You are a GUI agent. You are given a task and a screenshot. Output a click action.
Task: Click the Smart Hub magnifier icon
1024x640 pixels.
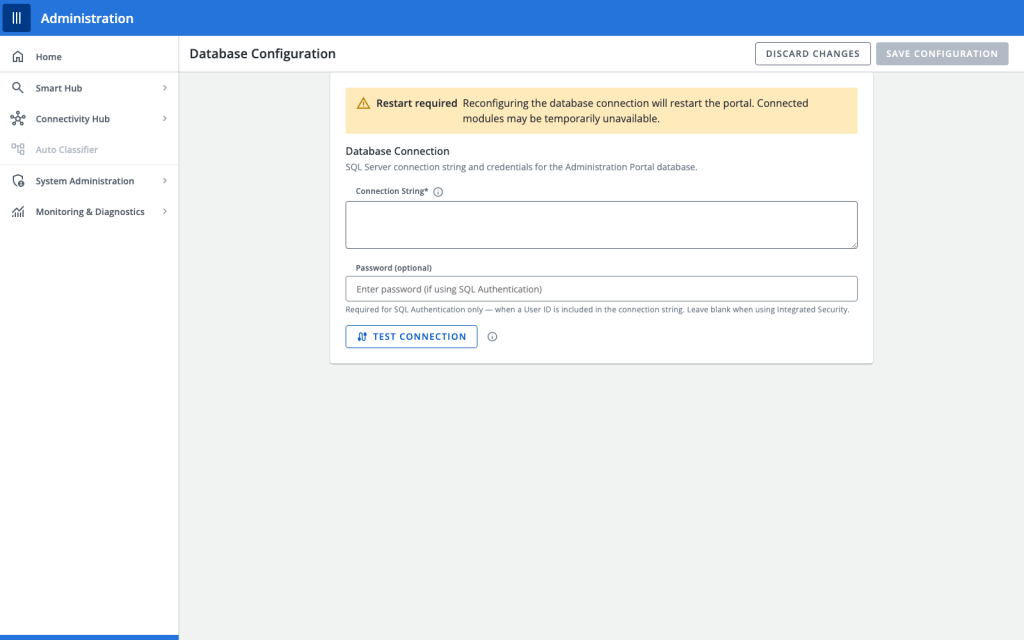click(x=18, y=88)
